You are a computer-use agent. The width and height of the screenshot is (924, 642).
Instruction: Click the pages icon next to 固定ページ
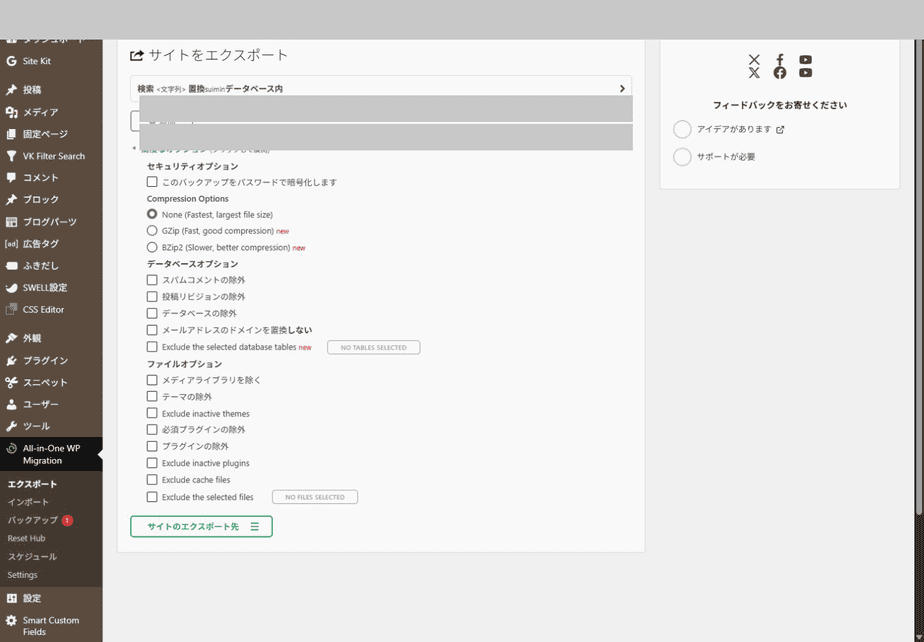tap(11, 134)
